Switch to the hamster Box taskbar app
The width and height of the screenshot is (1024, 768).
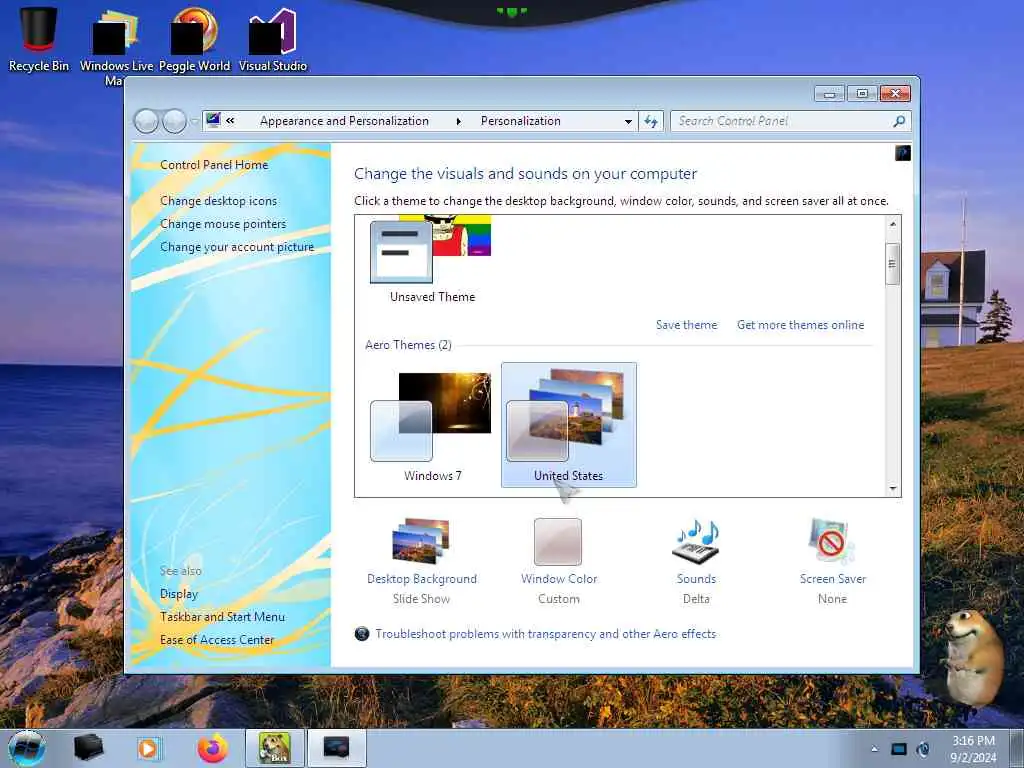(x=275, y=748)
